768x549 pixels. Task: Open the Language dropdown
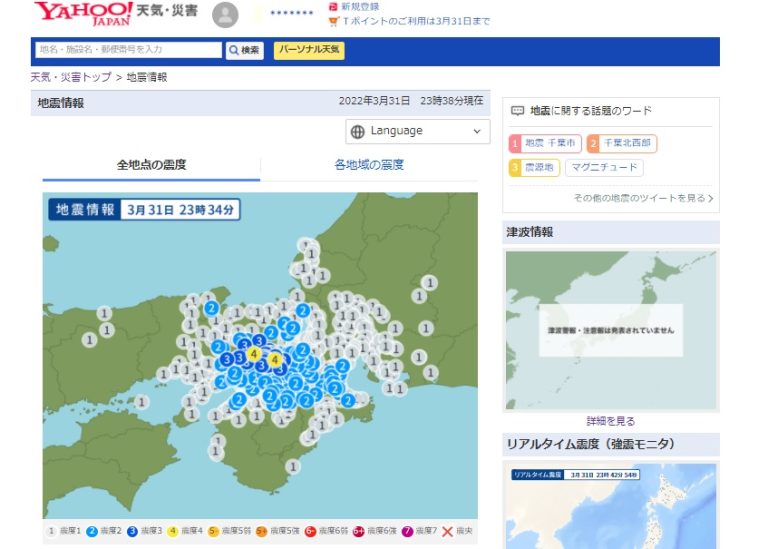(418, 131)
